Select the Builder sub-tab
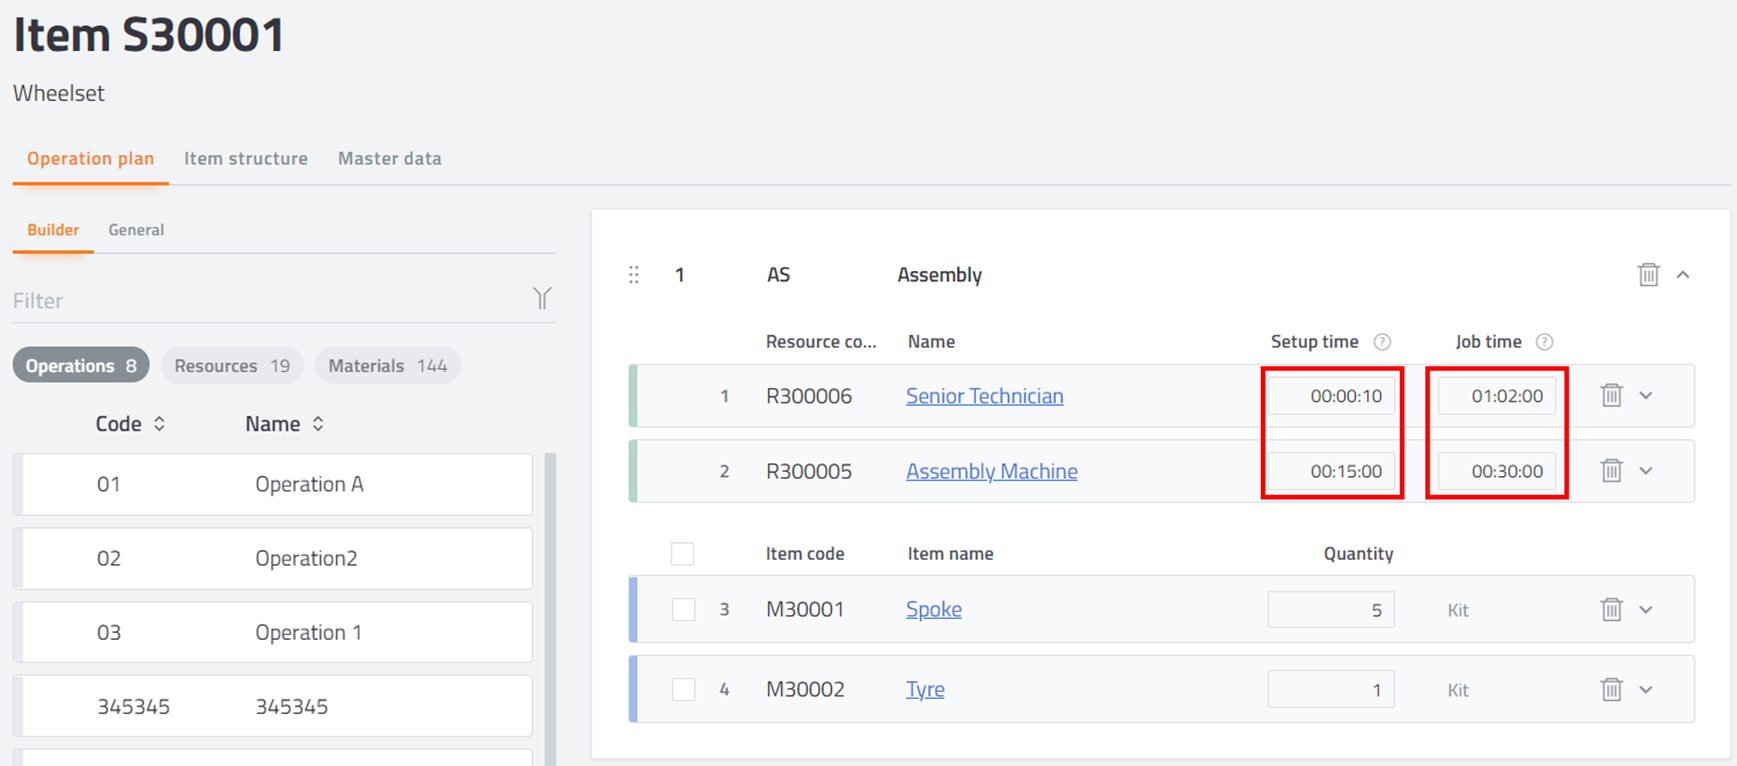 tap(53, 230)
